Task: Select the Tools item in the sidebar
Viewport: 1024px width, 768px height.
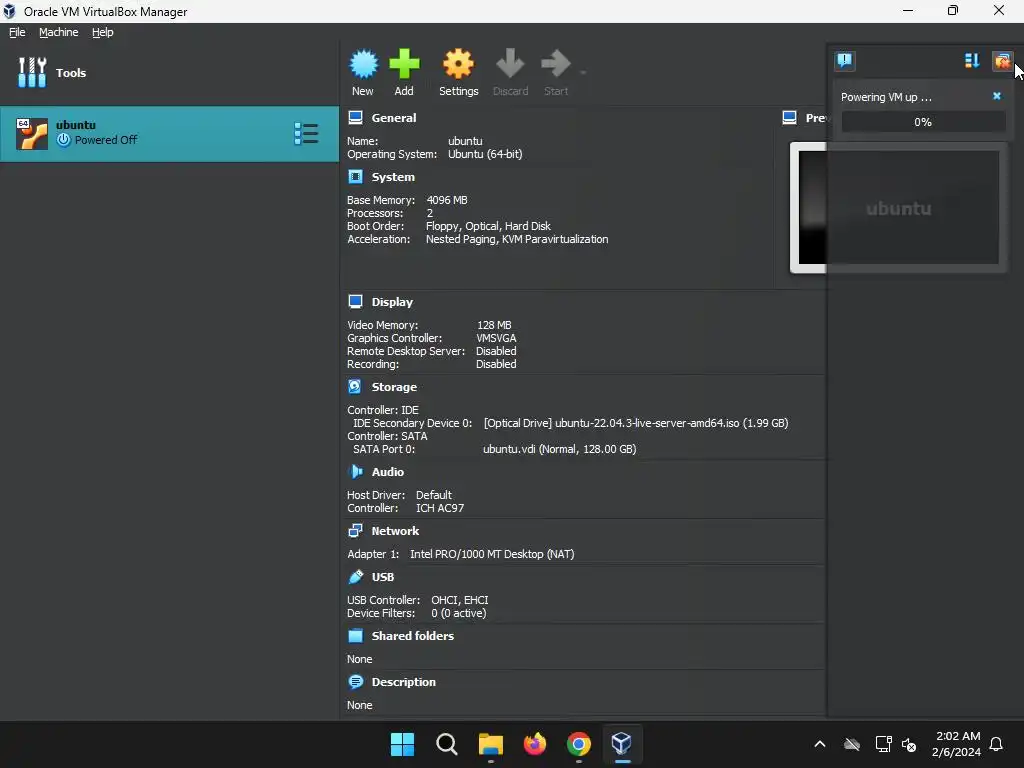Action: [169, 72]
